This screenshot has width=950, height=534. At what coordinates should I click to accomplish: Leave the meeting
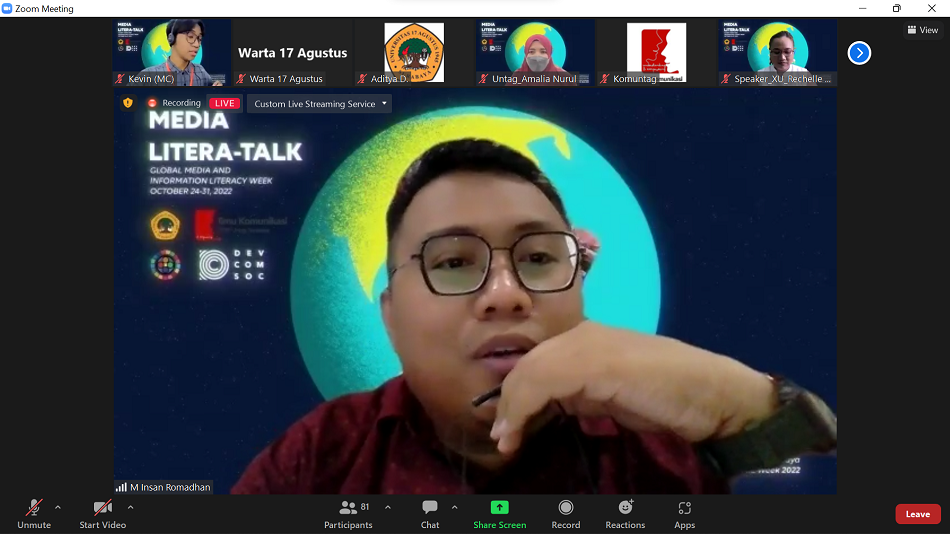[918, 514]
